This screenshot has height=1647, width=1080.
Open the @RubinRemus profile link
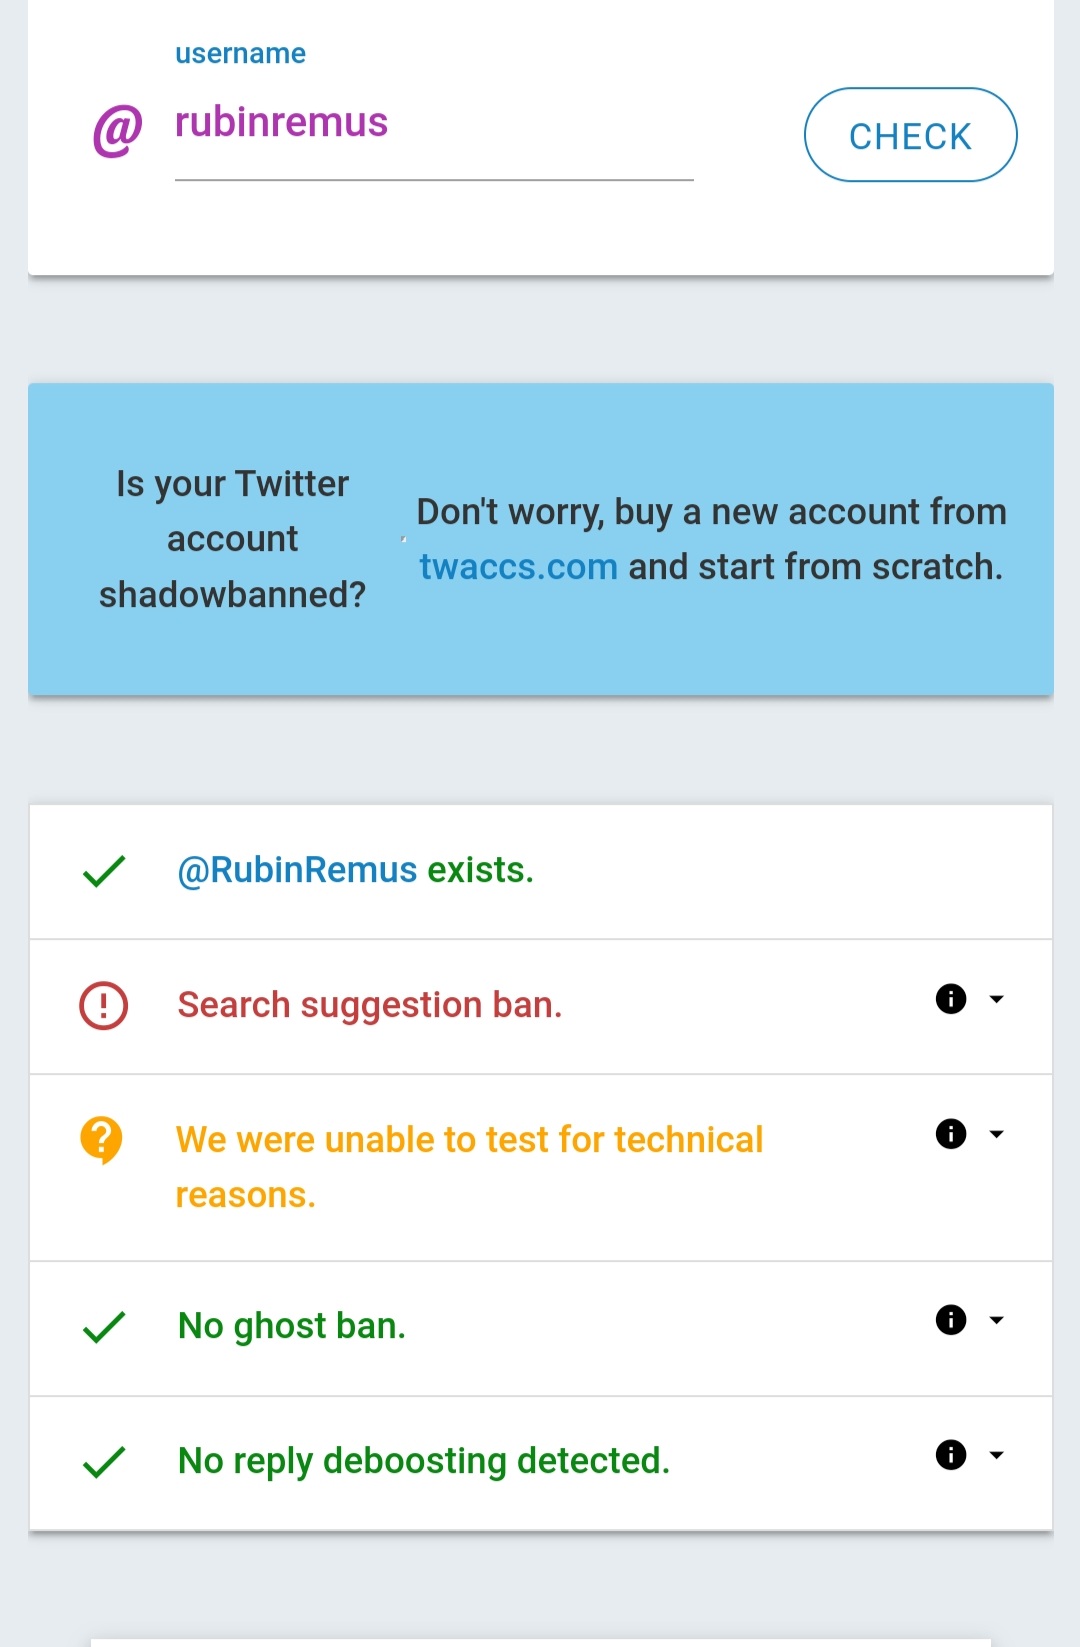point(297,870)
